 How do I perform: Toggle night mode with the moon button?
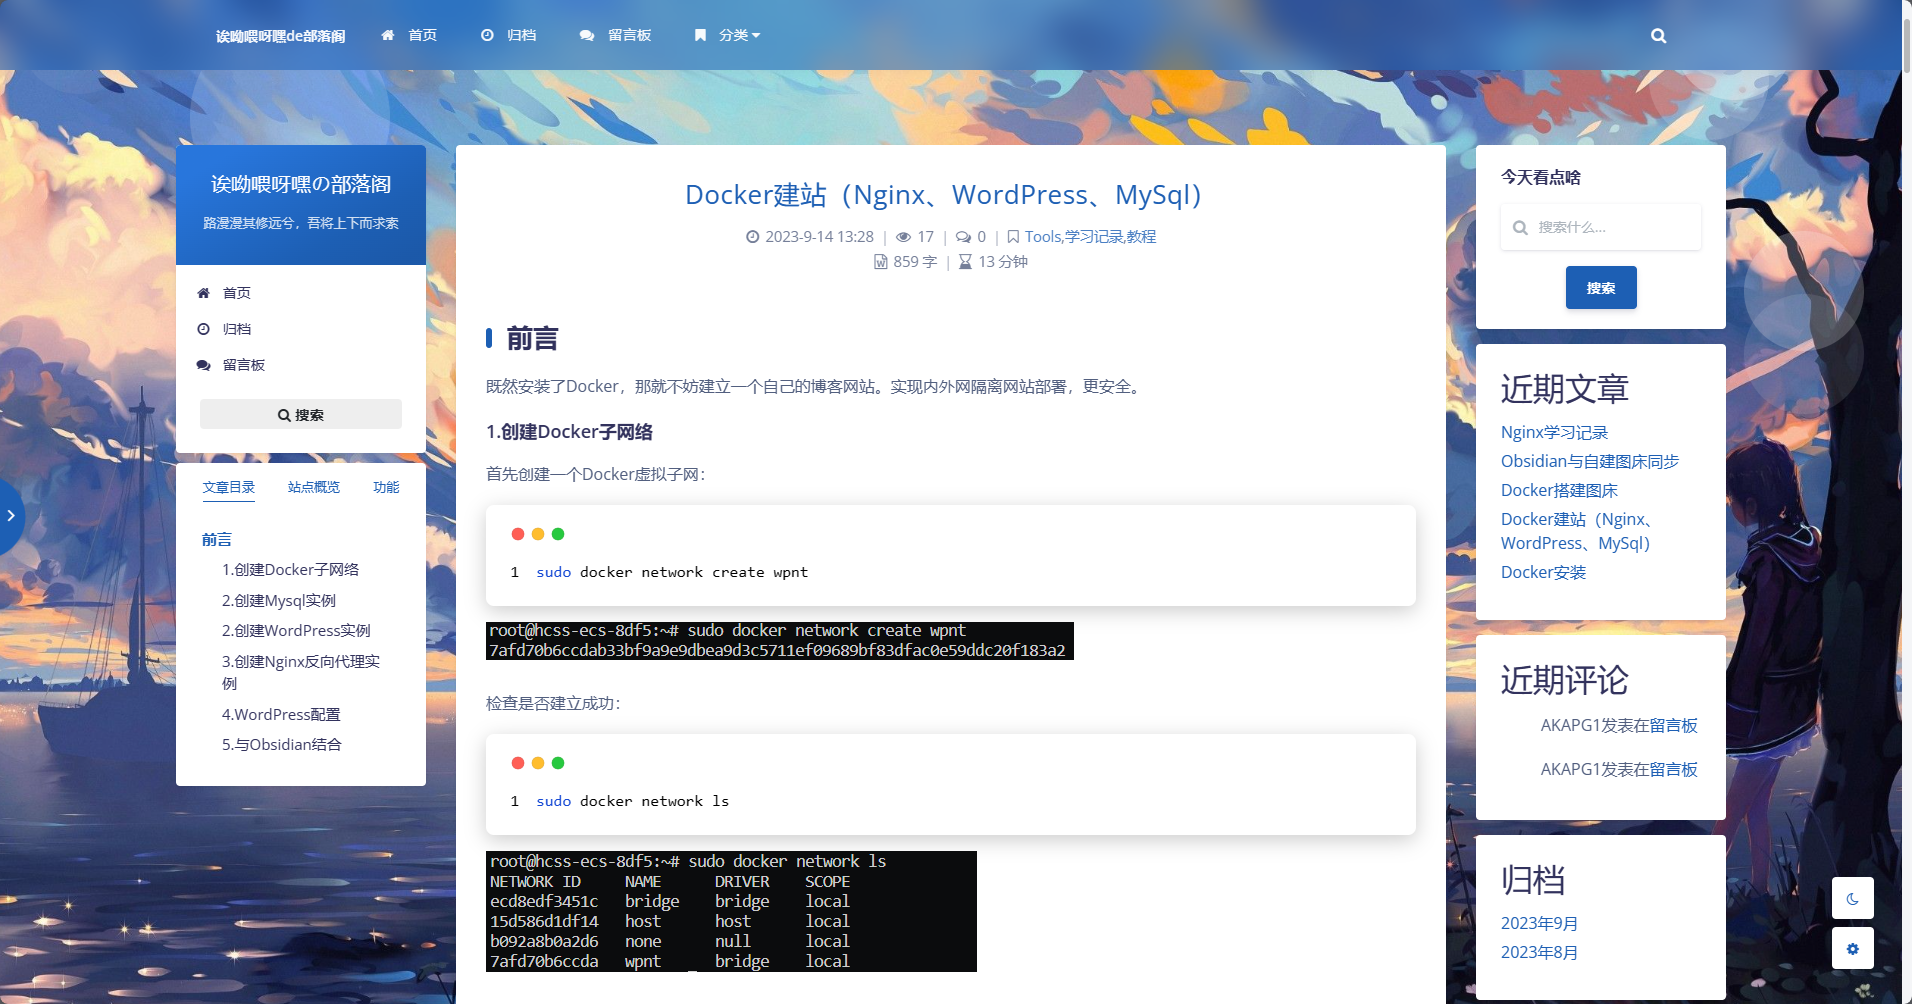pyautogui.click(x=1852, y=899)
